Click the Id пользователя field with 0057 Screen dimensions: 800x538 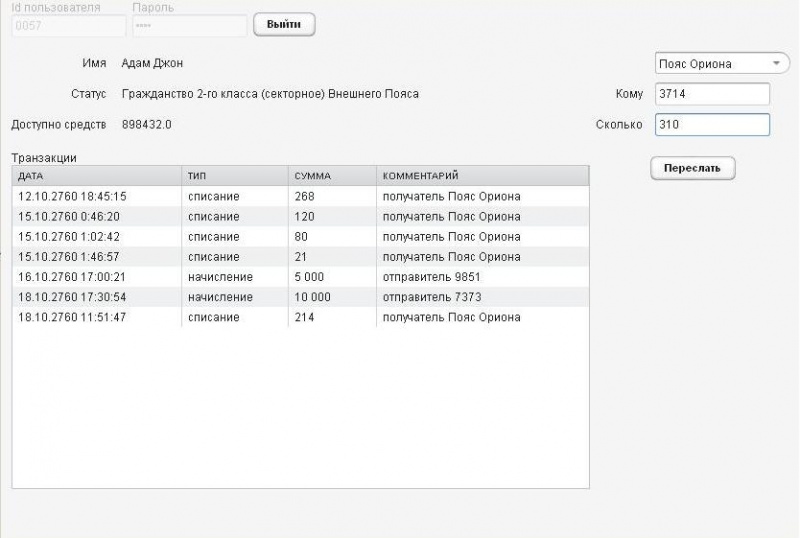click(68, 26)
